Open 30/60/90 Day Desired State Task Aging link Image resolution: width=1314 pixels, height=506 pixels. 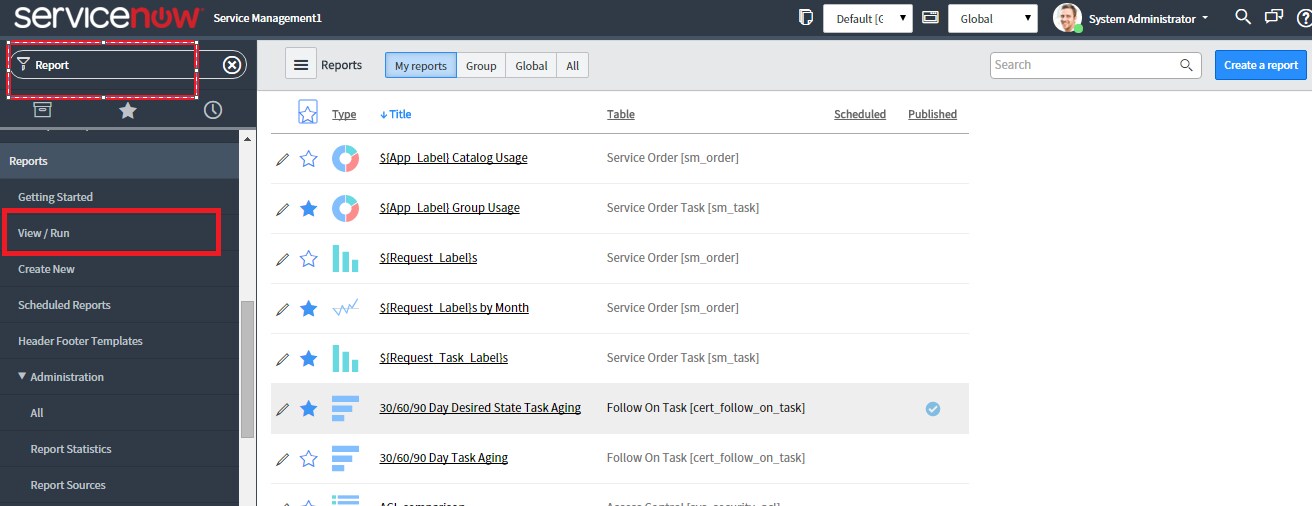coord(480,408)
